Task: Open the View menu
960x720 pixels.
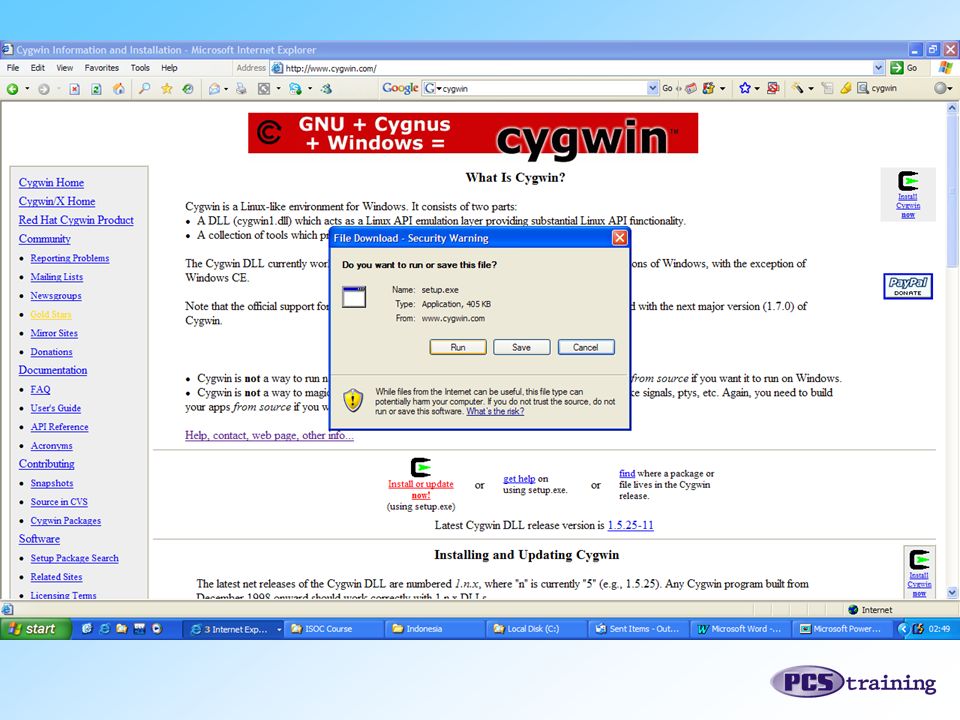Action: (x=64, y=68)
